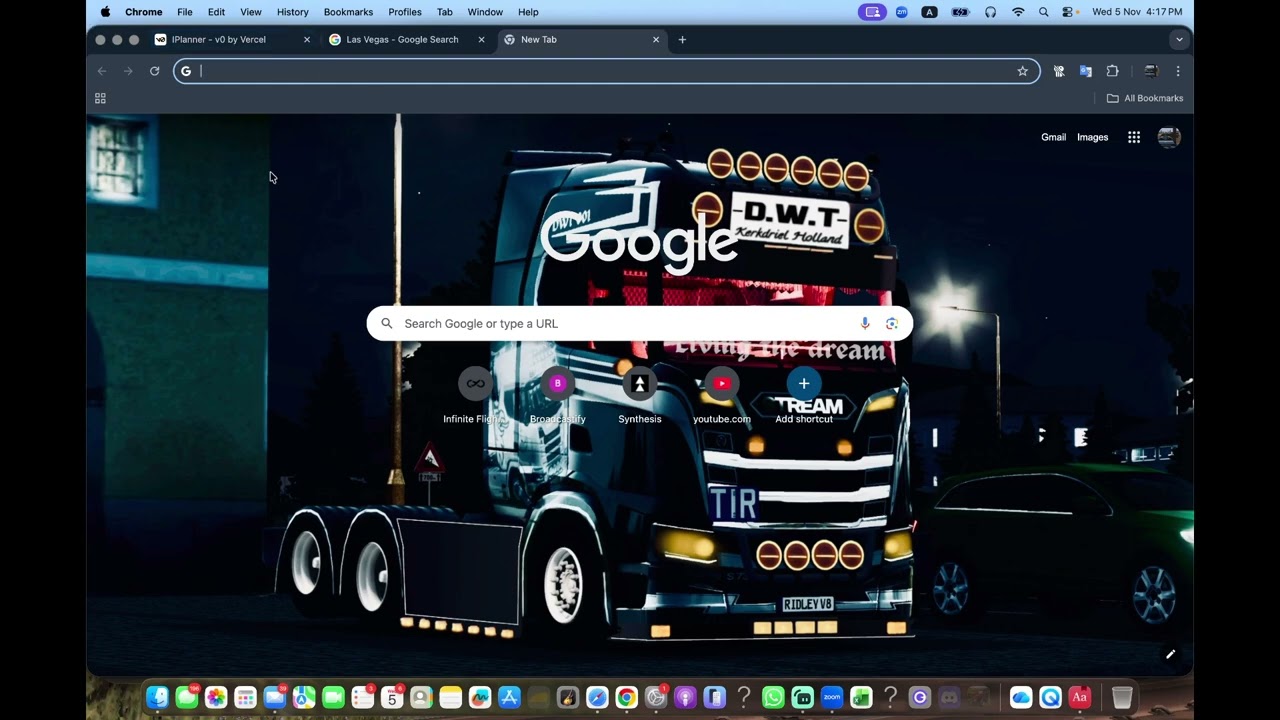This screenshot has width=1280, height=720.
Task: Open the Wi-Fi status menu
Action: [1018, 12]
